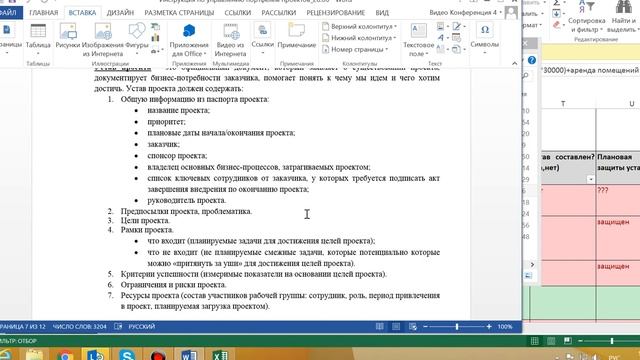Image resolution: width=640 pixels, height=360 pixels.
Task: Collapse the Word ribbon with the chevron
Action: pos(514,63)
